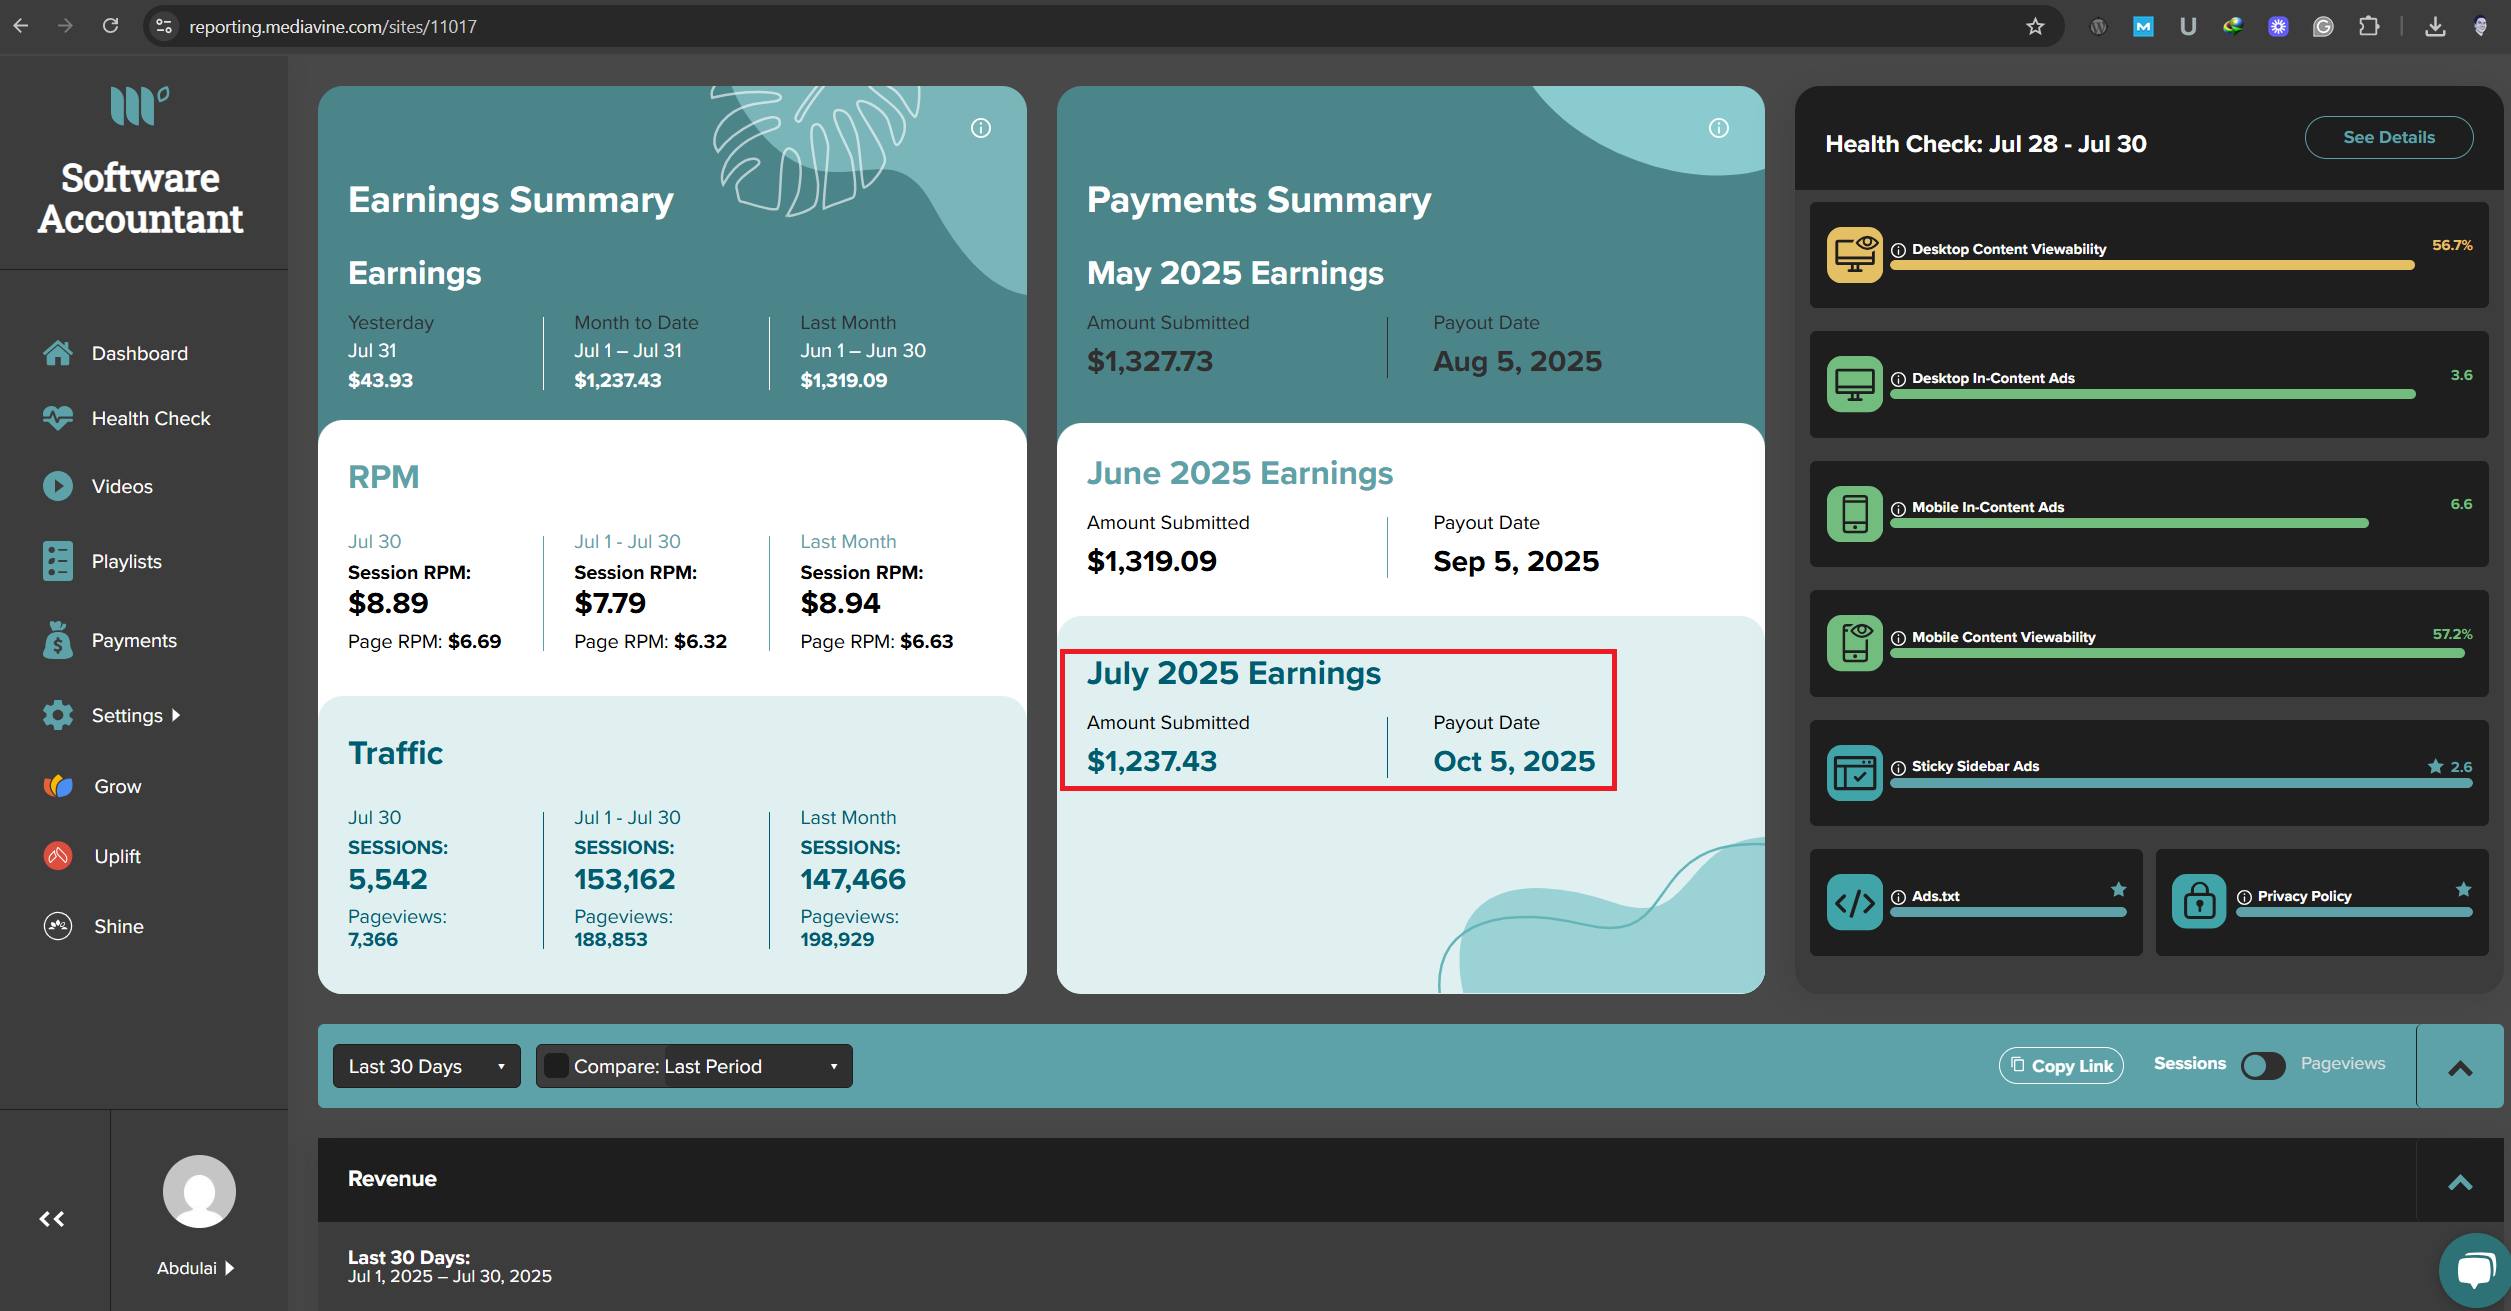Toggle the Sessions/Pageviews switch
The height and width of the screenshot is (1311, 2511).
click(x=2263, y=1065)
